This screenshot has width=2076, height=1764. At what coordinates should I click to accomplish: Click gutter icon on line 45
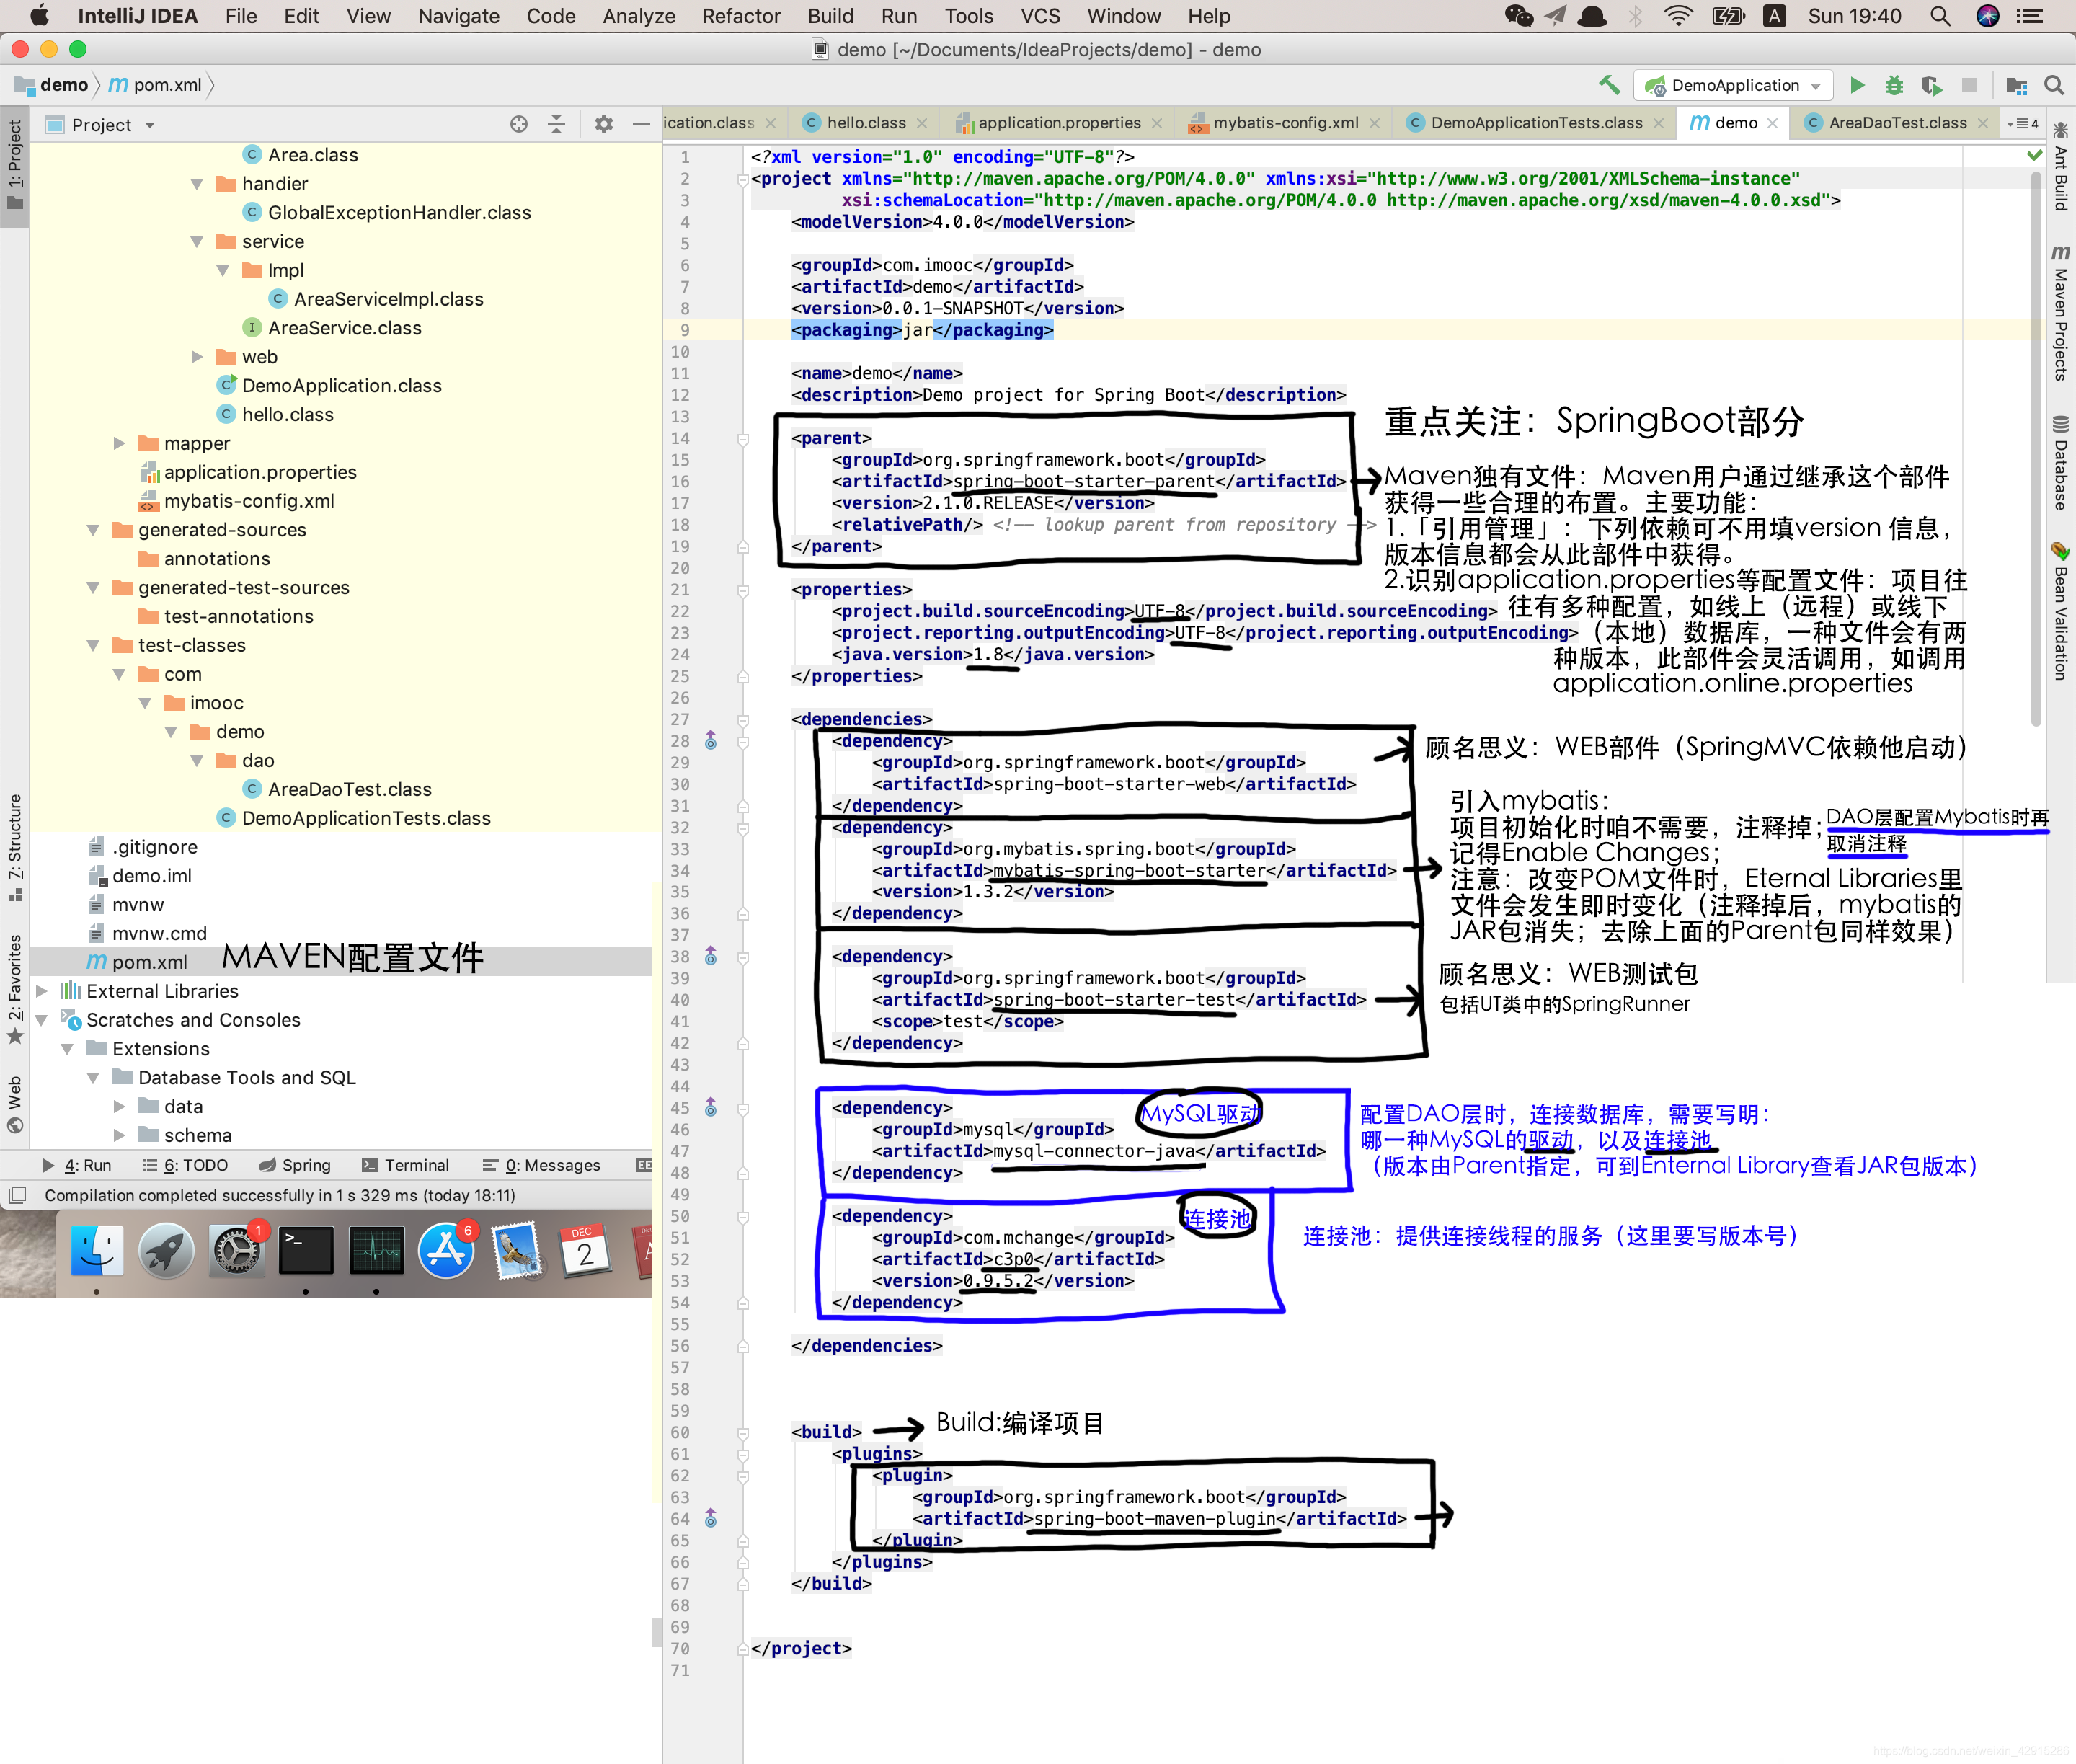(x=711, y=1108)
